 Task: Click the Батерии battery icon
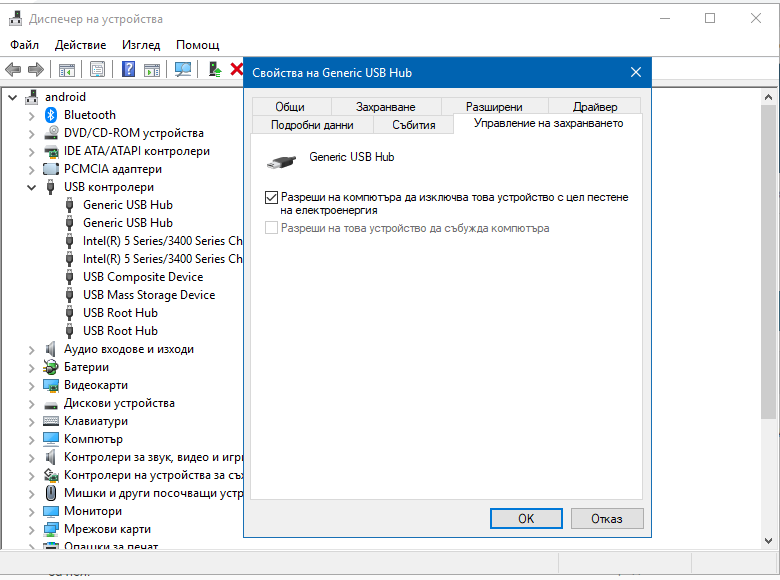[x=51, y=367]
